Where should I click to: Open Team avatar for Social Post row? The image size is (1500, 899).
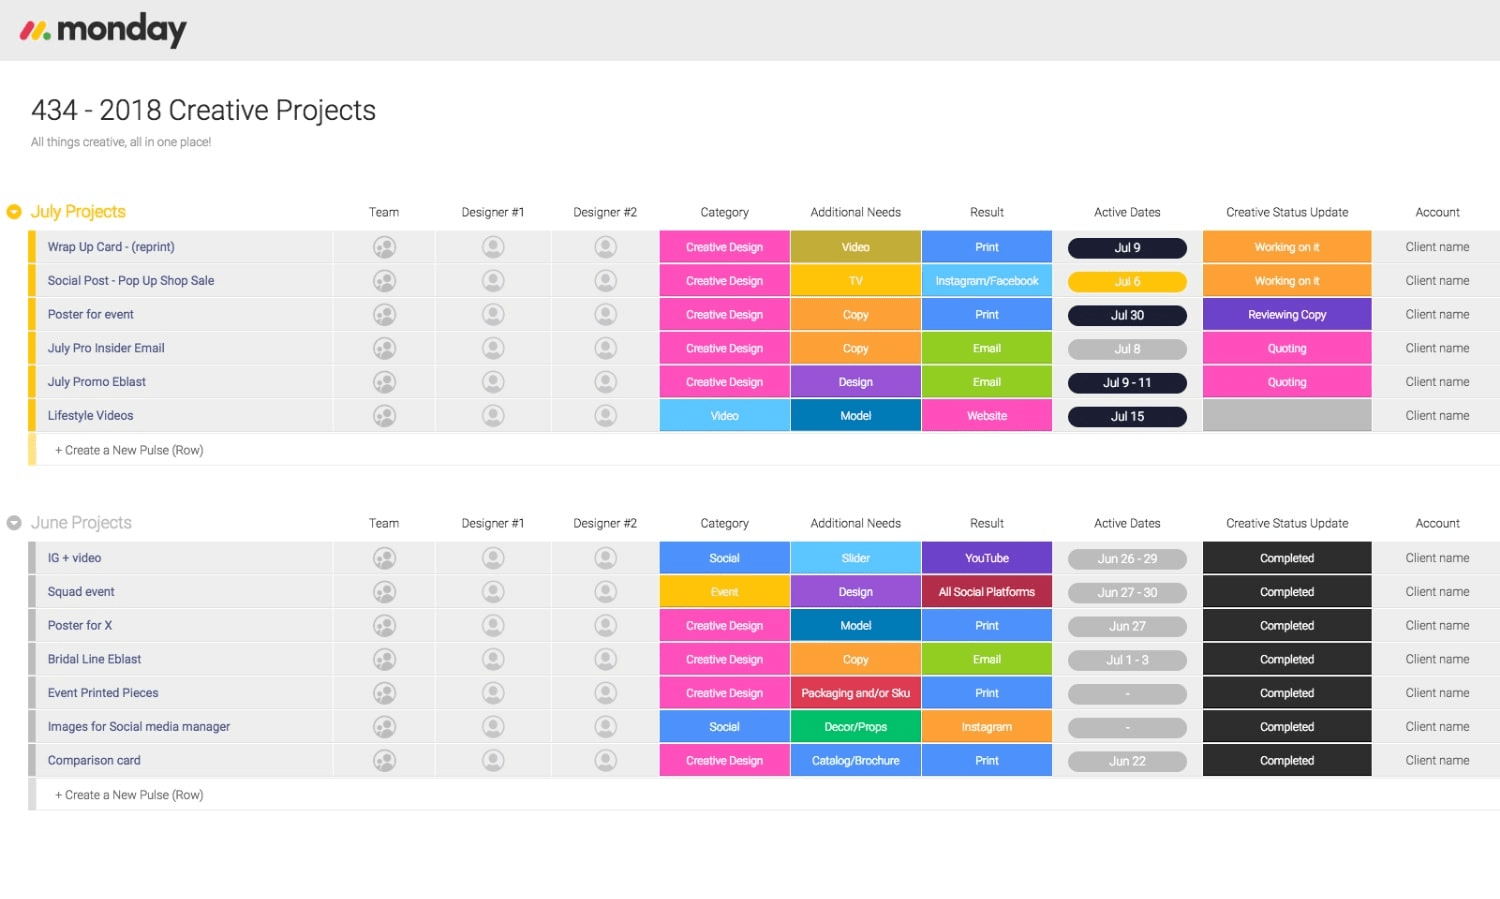click(x=384, y=281)
